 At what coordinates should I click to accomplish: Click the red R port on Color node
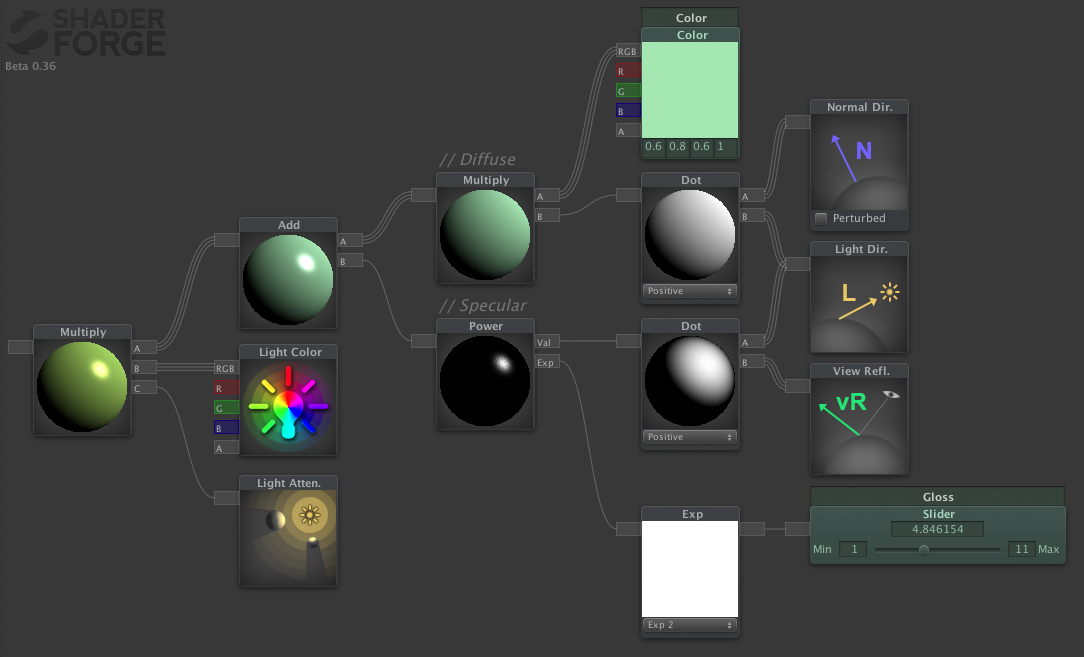pyautogui.click(x=628, y=71)
